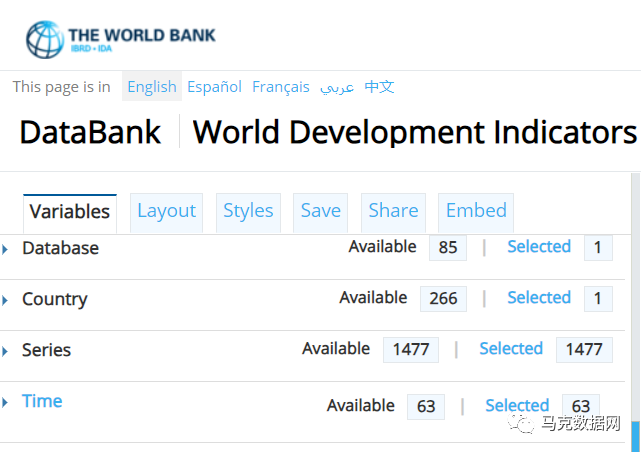Expand the Time section arrow
The image size is (641, 452).
click(5, 402)
